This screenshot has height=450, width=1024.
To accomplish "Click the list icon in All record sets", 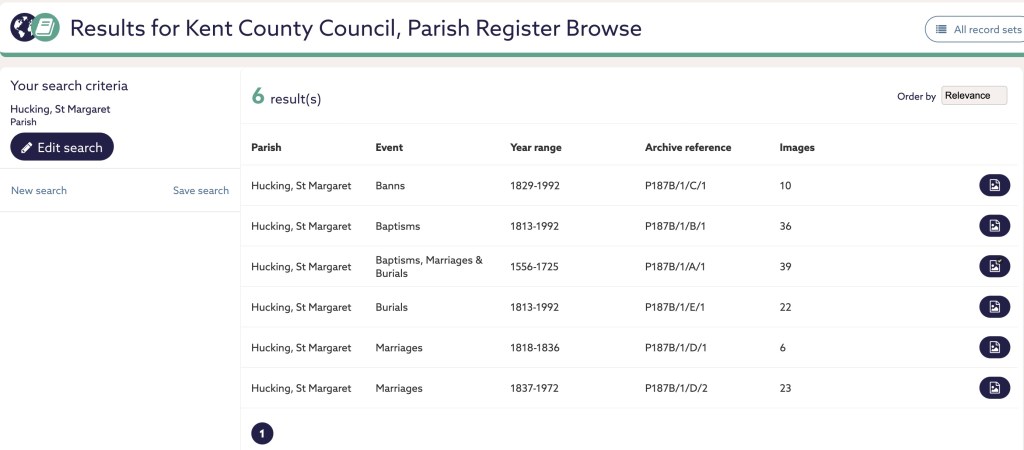I will 941,30.
